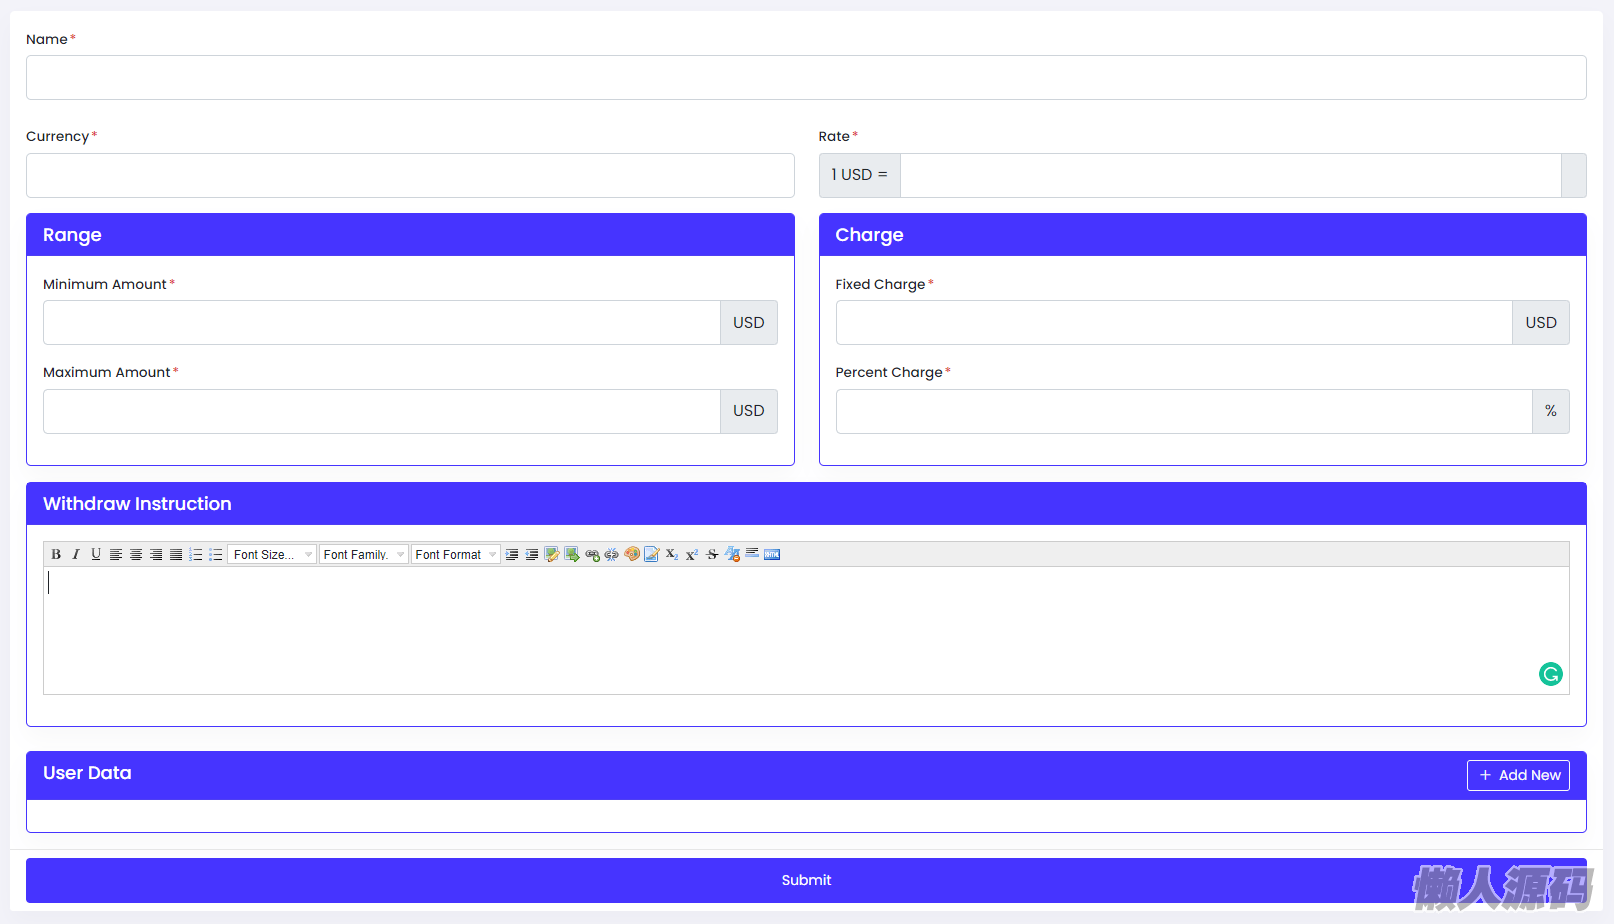
Task: Apply strikethrough formatting
Action: pyautogui.click(x=712, y=554)
